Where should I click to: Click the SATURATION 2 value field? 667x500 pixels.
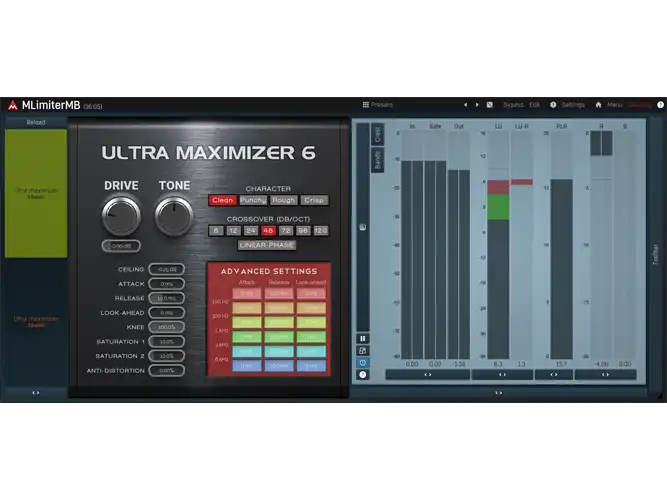[x=167, y=356]
